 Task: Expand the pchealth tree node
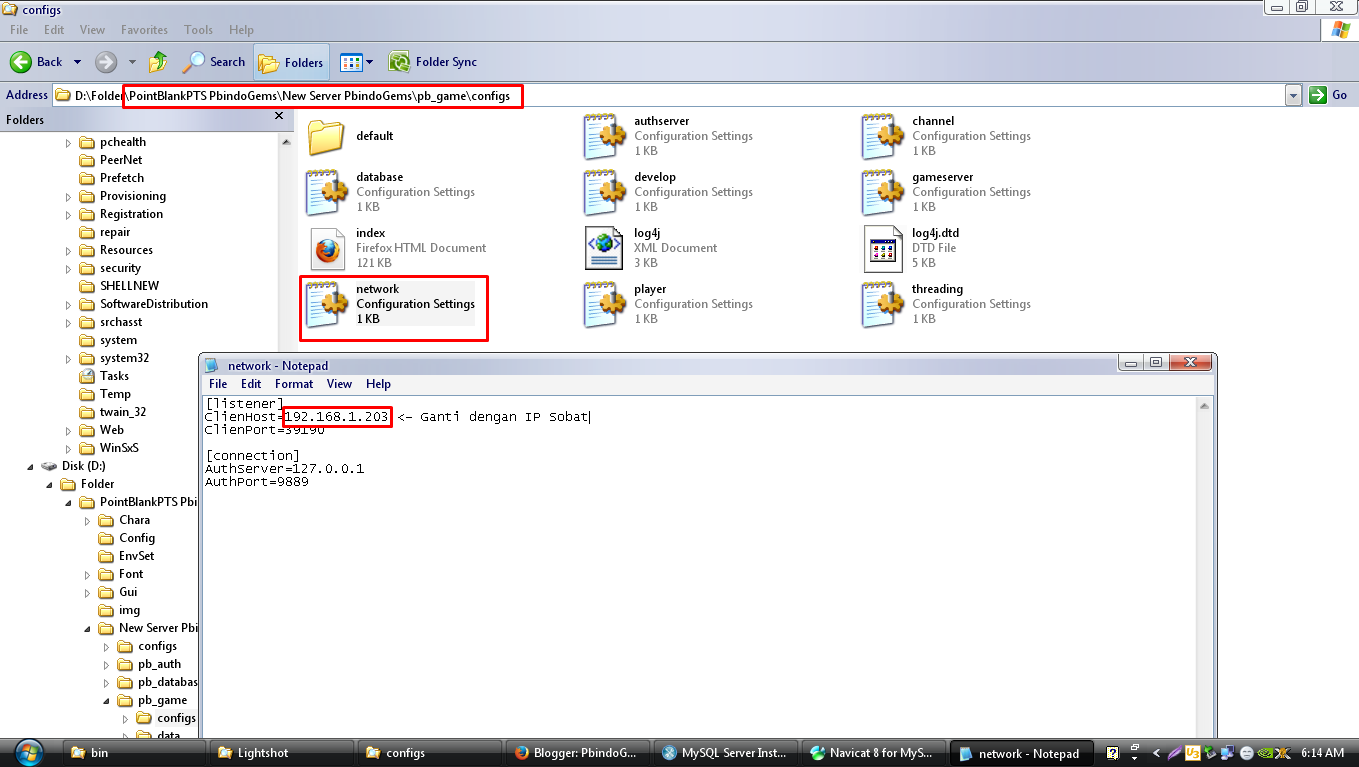[69, 142]
